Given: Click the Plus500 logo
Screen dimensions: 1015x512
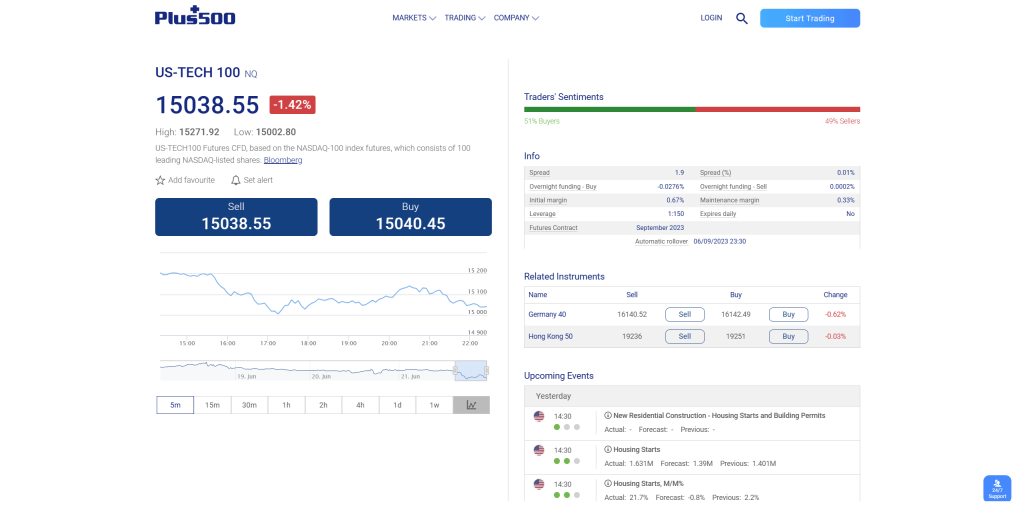Looking at the screenshot, I should pos(195,16).
